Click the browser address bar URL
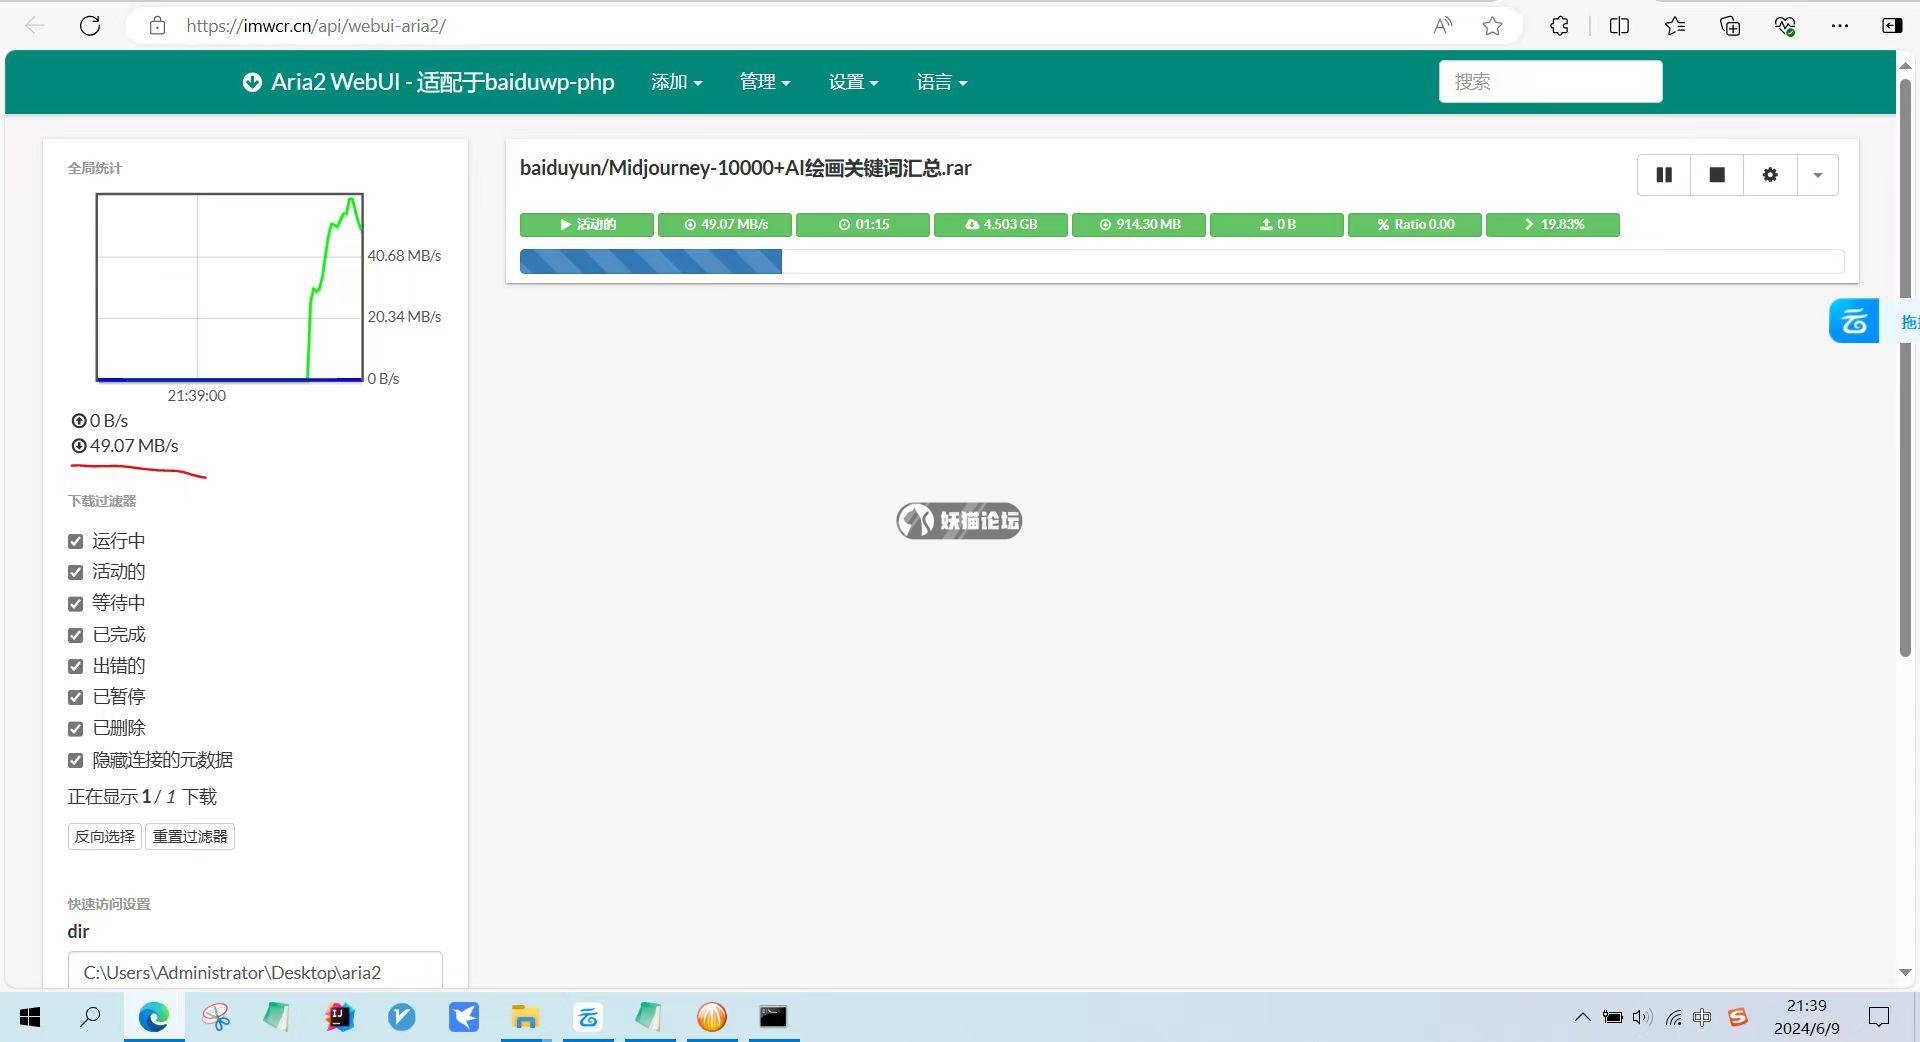This screenshot has width=1920, height=1042. 316,26
